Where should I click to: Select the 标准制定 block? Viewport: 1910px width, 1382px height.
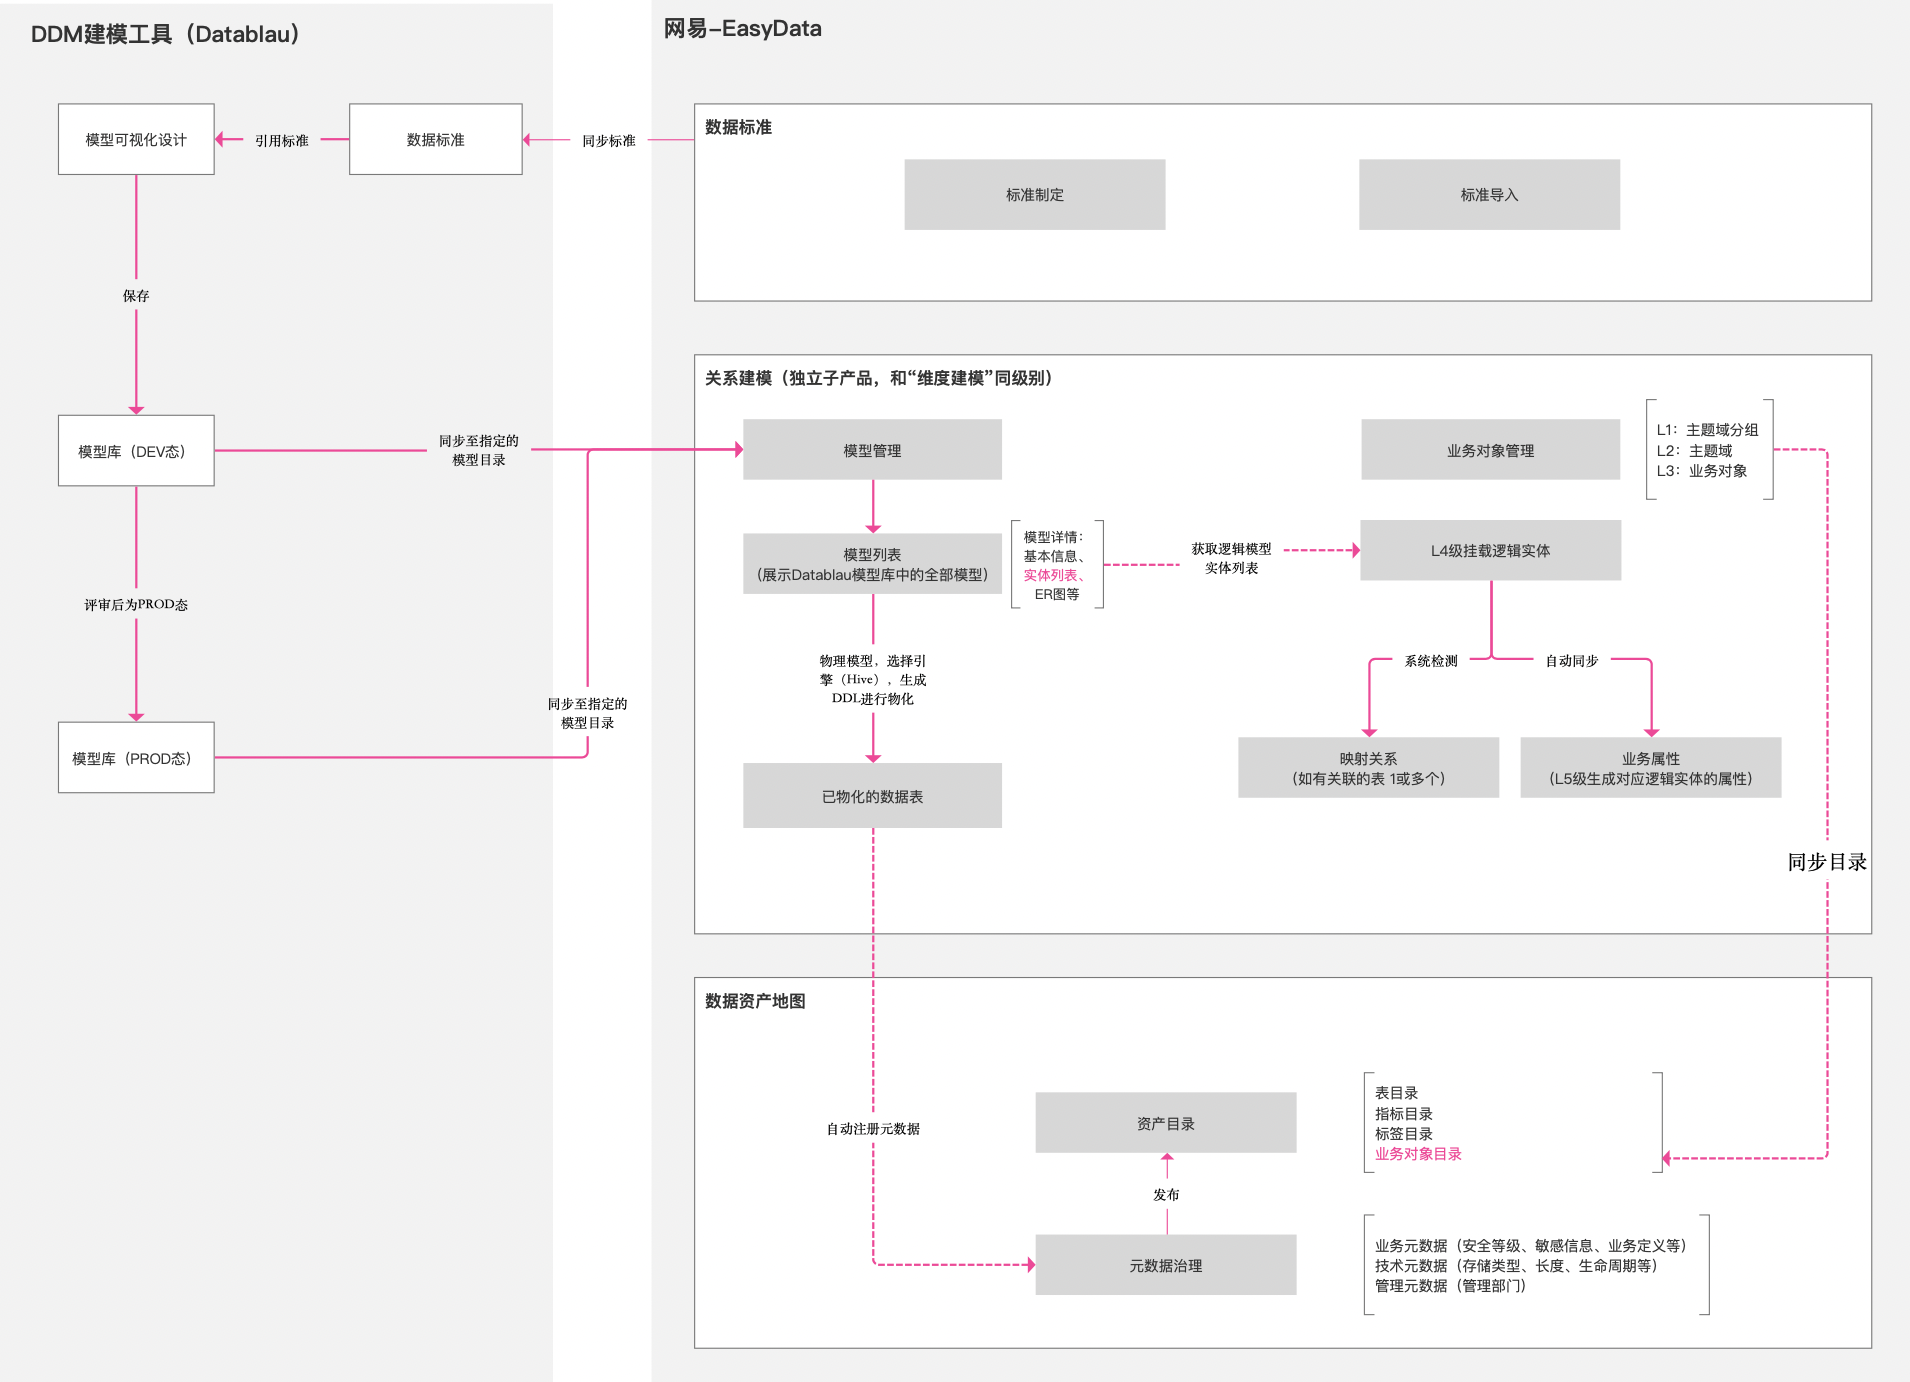click(x=1034, y=195)
